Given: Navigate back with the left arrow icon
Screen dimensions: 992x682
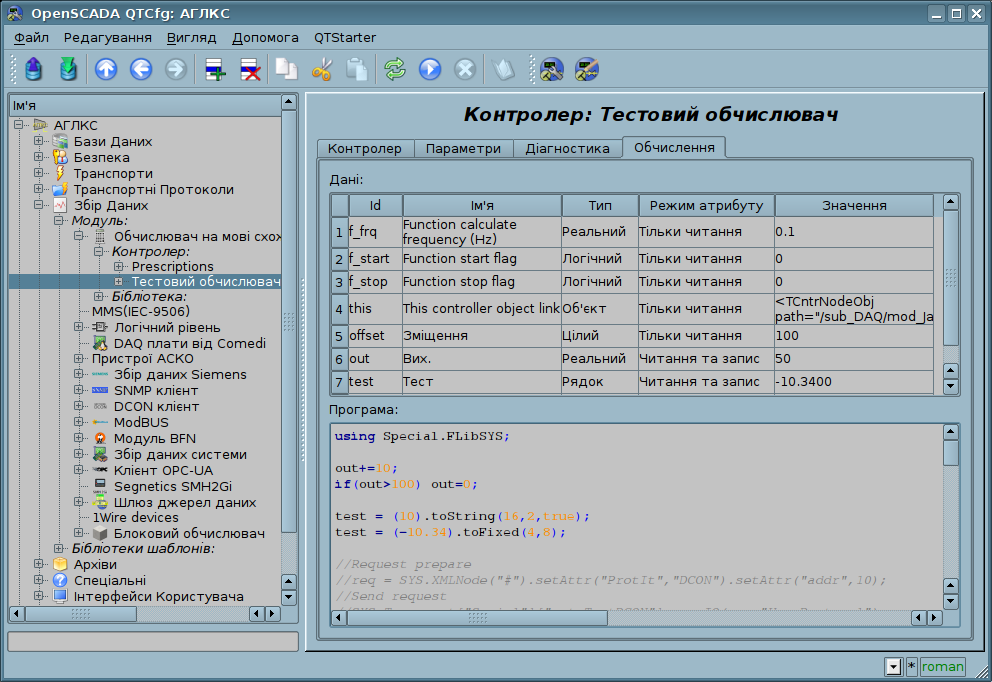Looking at the screenshot, I should 140,69.
